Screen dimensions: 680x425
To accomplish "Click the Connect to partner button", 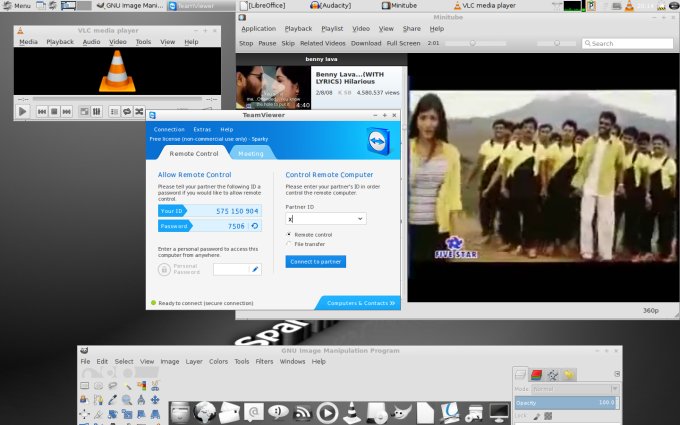I will [315, 261].
